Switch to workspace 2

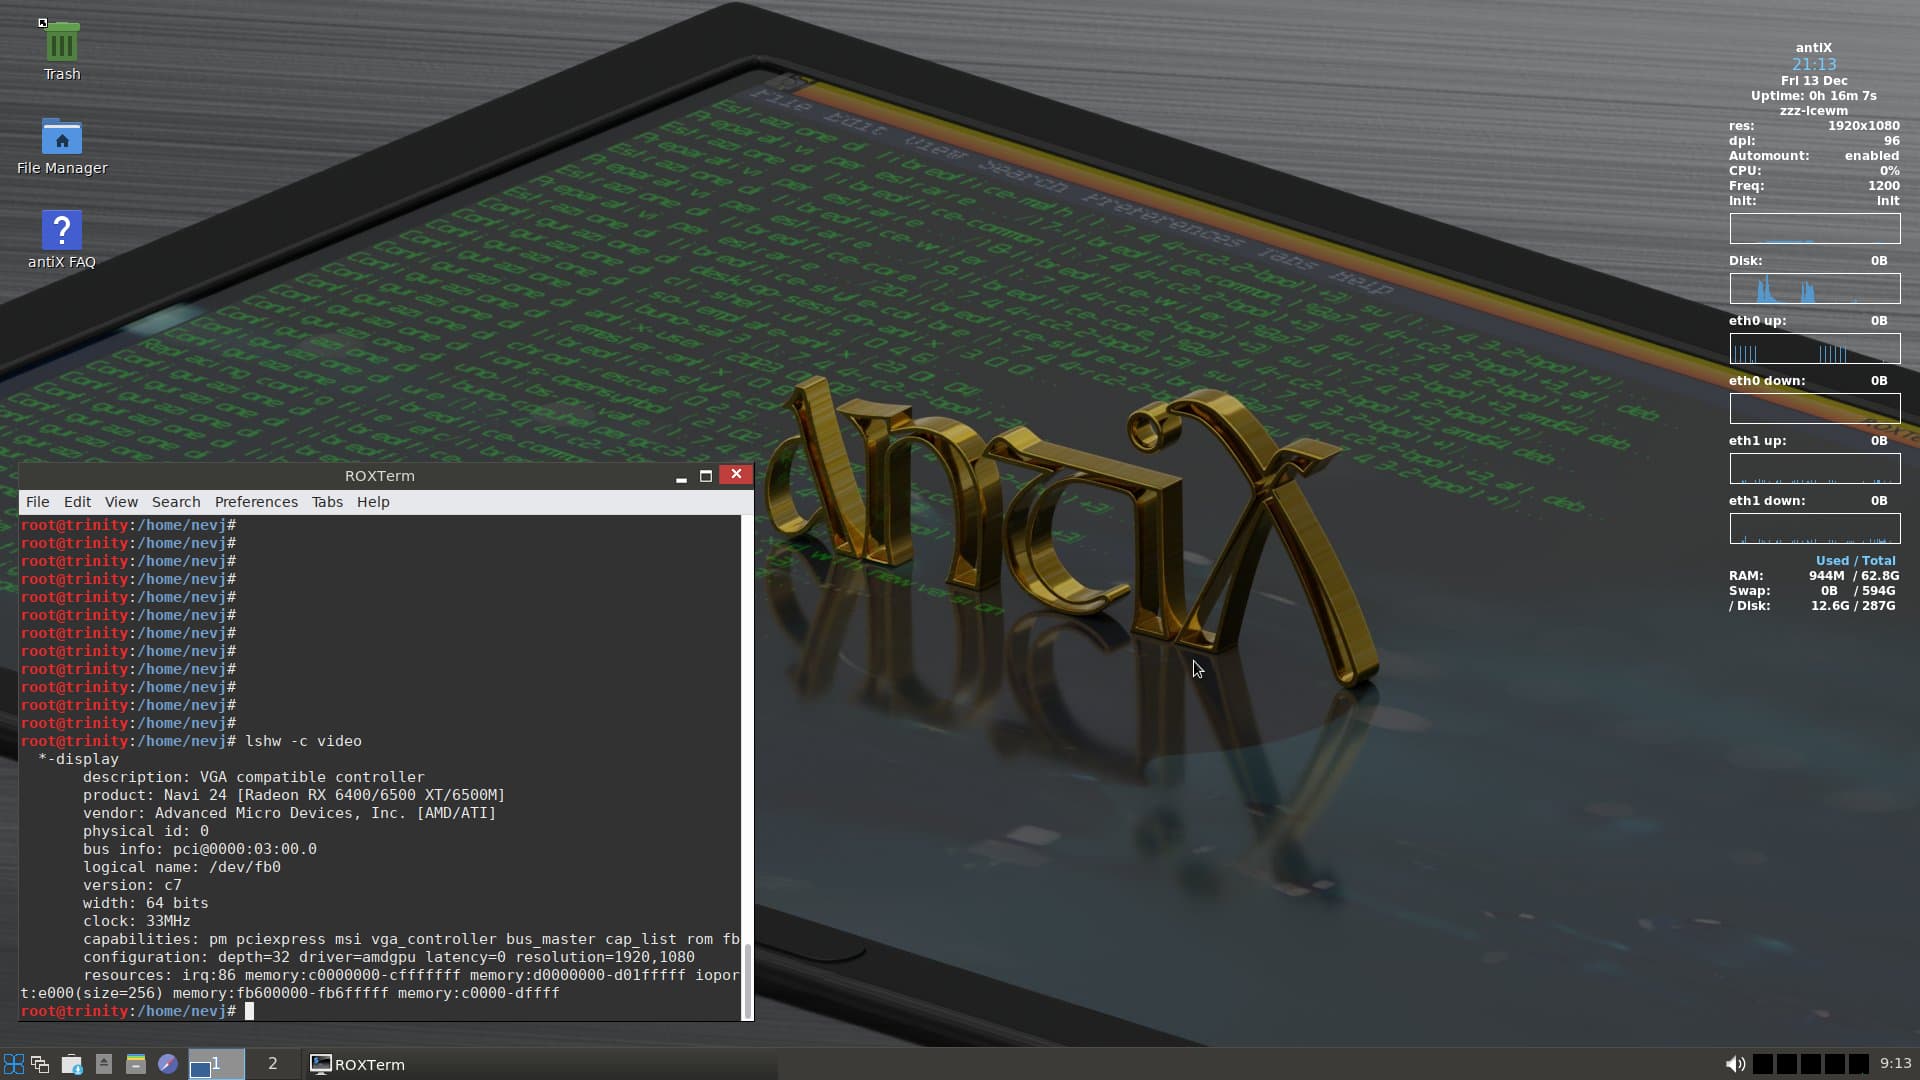[x=272, y=1064]
